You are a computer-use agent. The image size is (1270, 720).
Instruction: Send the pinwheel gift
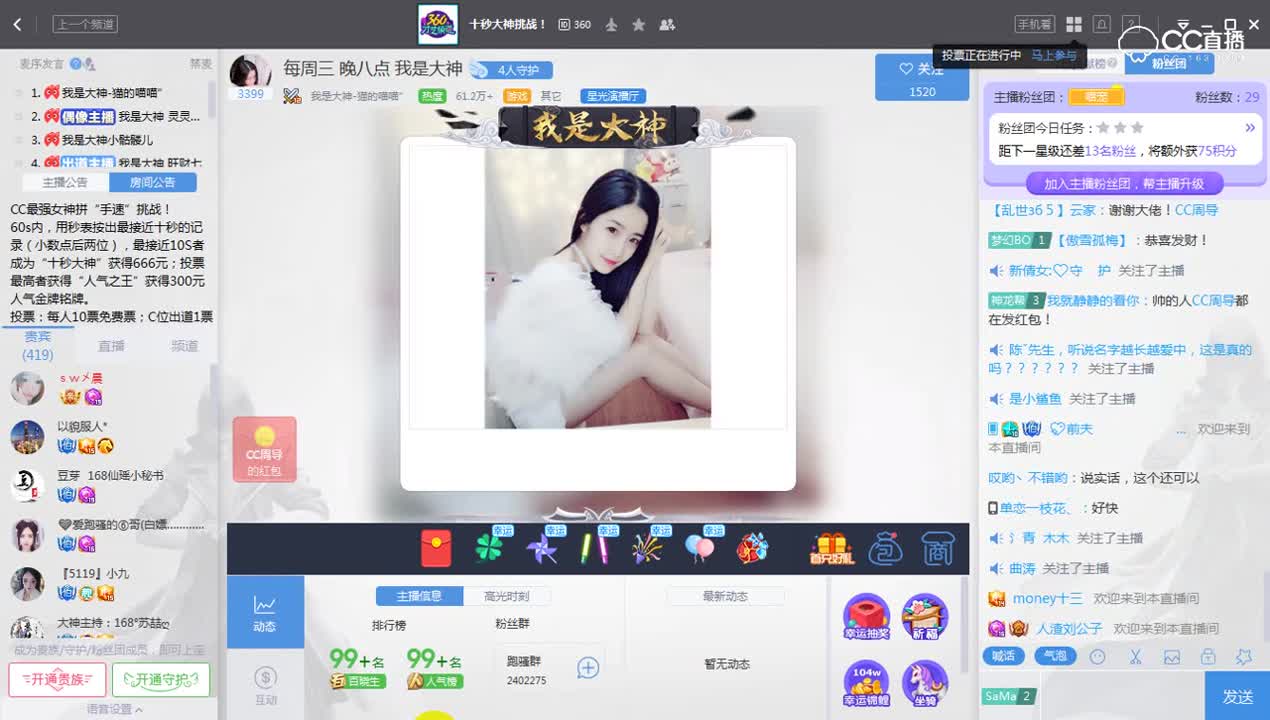coord(542,548)
